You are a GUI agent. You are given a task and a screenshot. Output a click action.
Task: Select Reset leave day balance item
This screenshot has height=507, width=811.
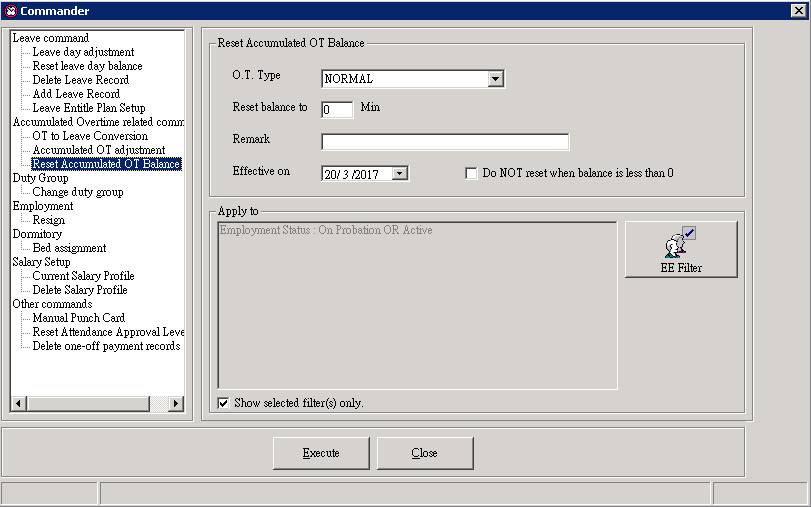[x=87, y=66]
